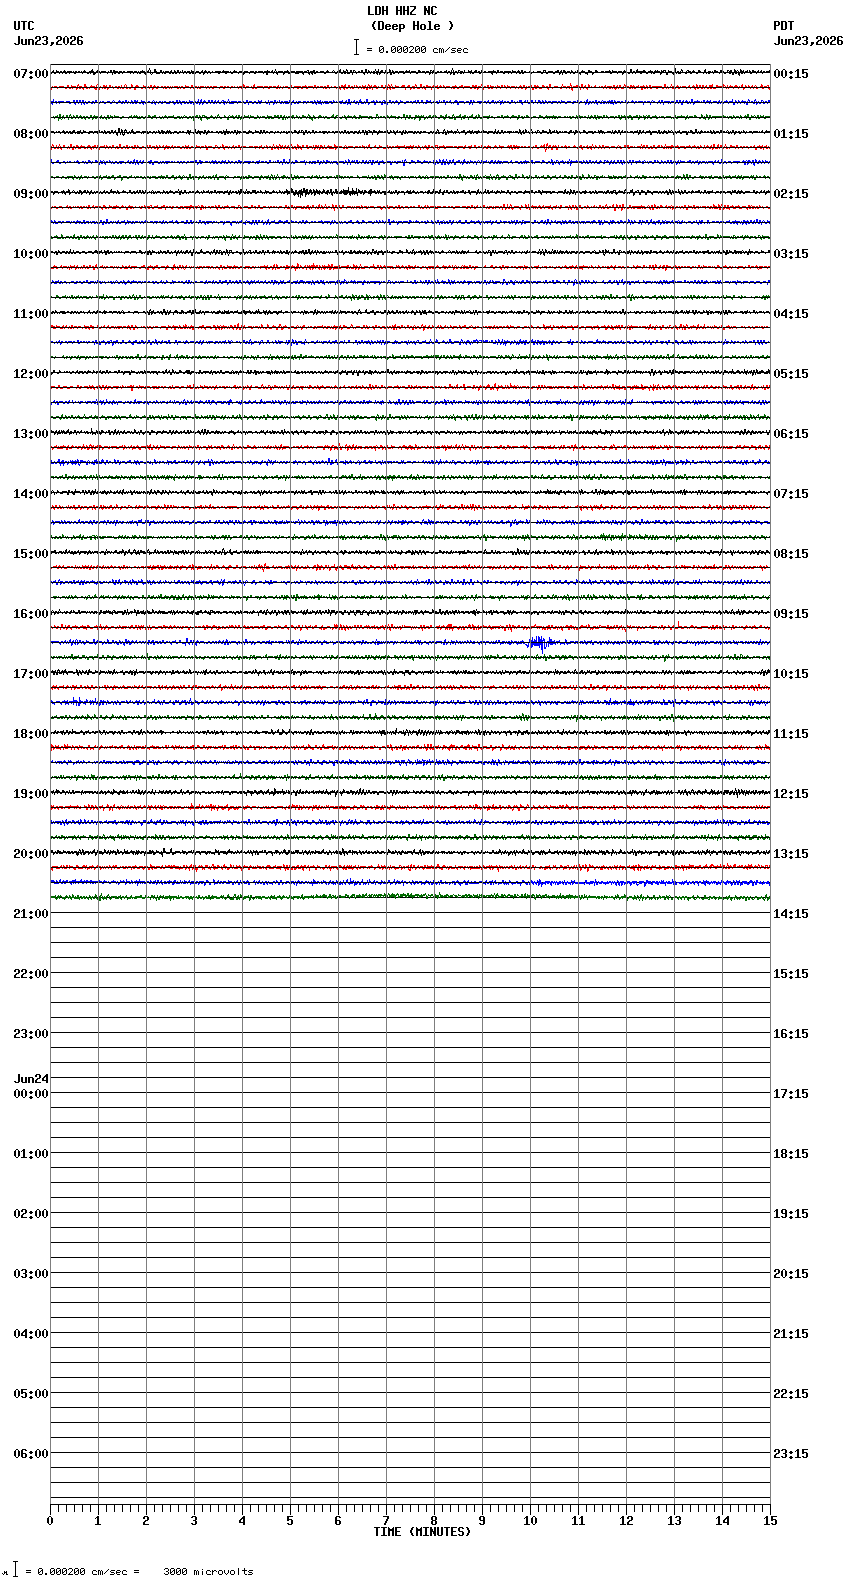Click the '(Deep Hole )' station subtitle

pyautogui.click(x=412, y=26)
